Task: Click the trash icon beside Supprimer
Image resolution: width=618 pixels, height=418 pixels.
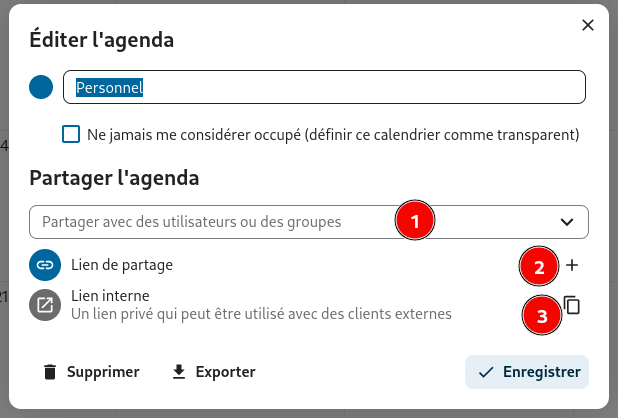Action: point(50,372)
